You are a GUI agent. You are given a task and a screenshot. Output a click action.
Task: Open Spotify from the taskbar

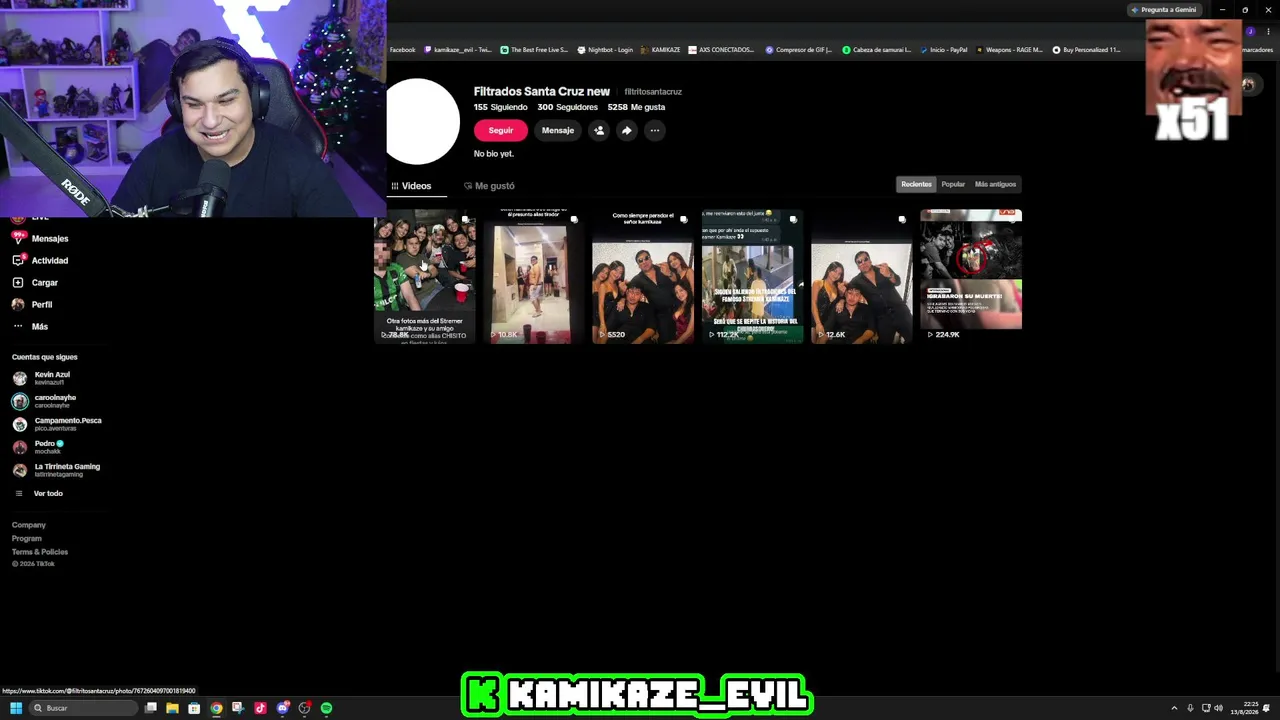327,708
